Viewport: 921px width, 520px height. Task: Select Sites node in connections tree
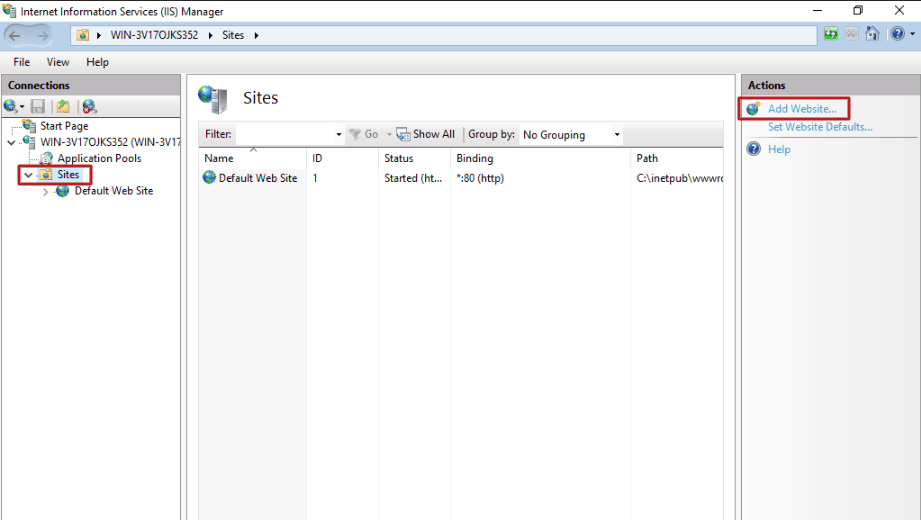click(68, 175)
